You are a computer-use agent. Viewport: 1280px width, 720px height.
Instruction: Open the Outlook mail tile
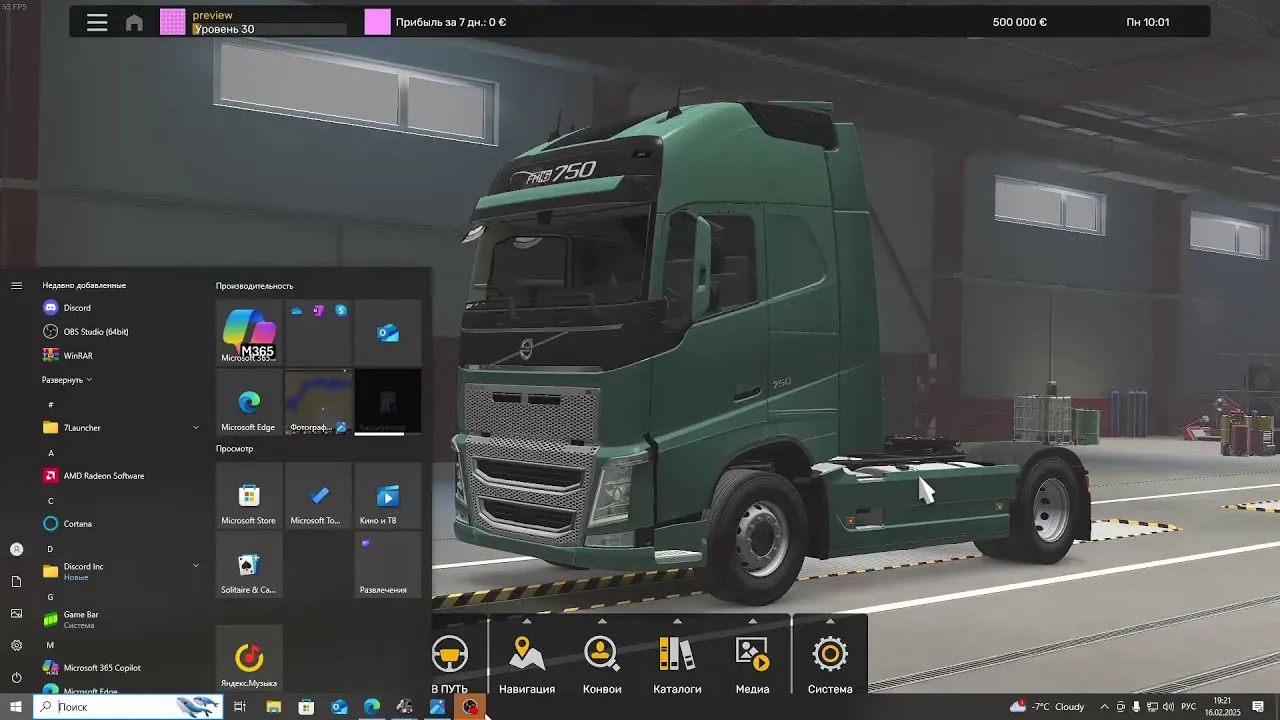388,332
